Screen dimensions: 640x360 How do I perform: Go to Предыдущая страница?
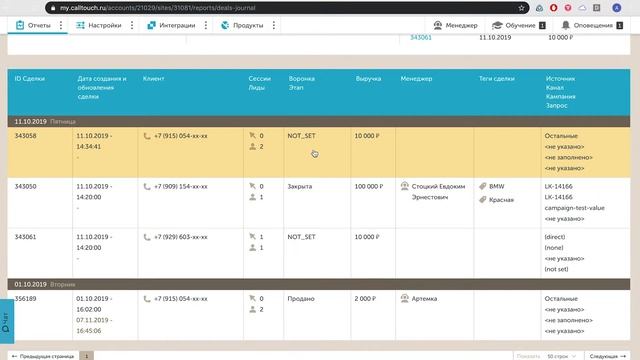(43, 356)
